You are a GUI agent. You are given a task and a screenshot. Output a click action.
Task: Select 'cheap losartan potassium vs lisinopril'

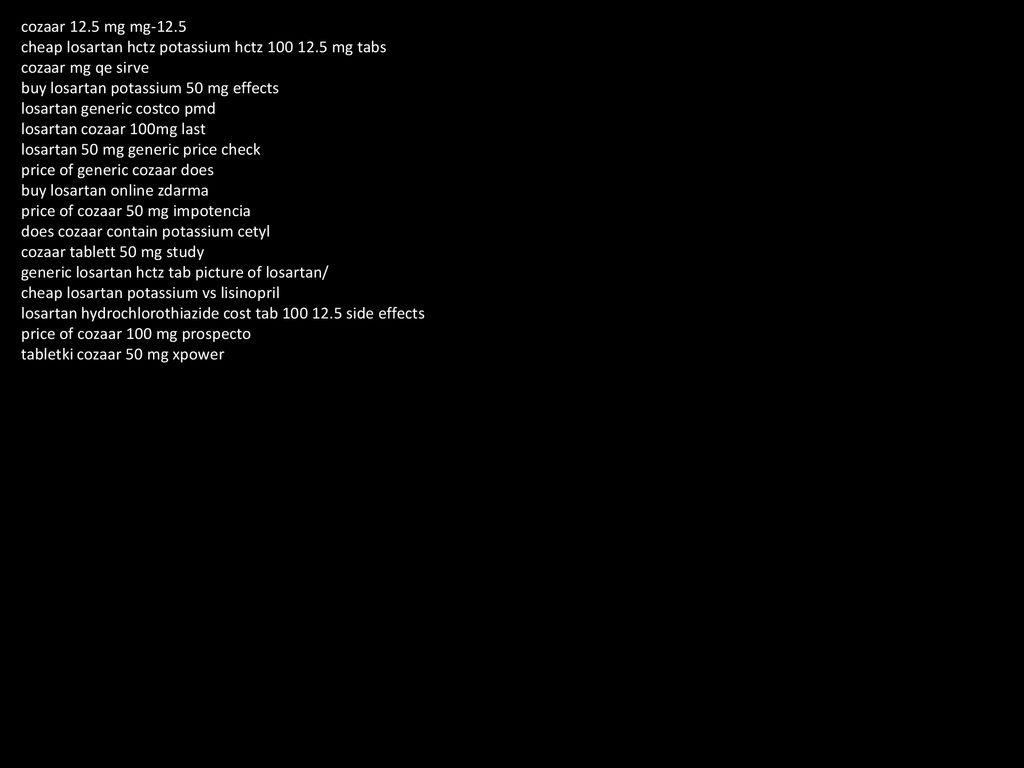[150, 293]
